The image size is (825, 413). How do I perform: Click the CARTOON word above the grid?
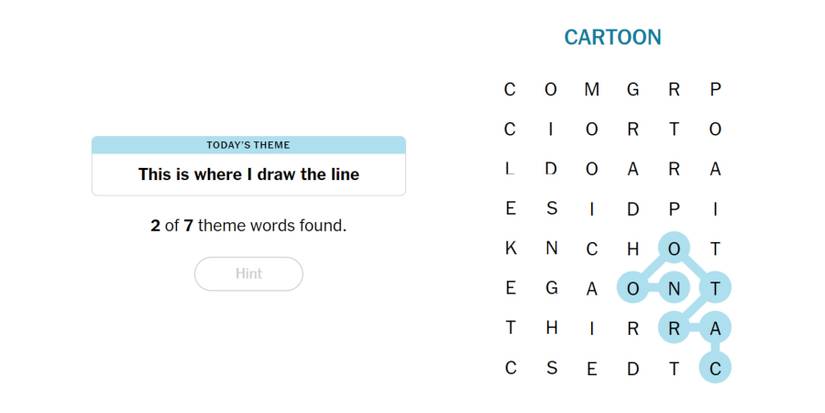coord(612,38)
